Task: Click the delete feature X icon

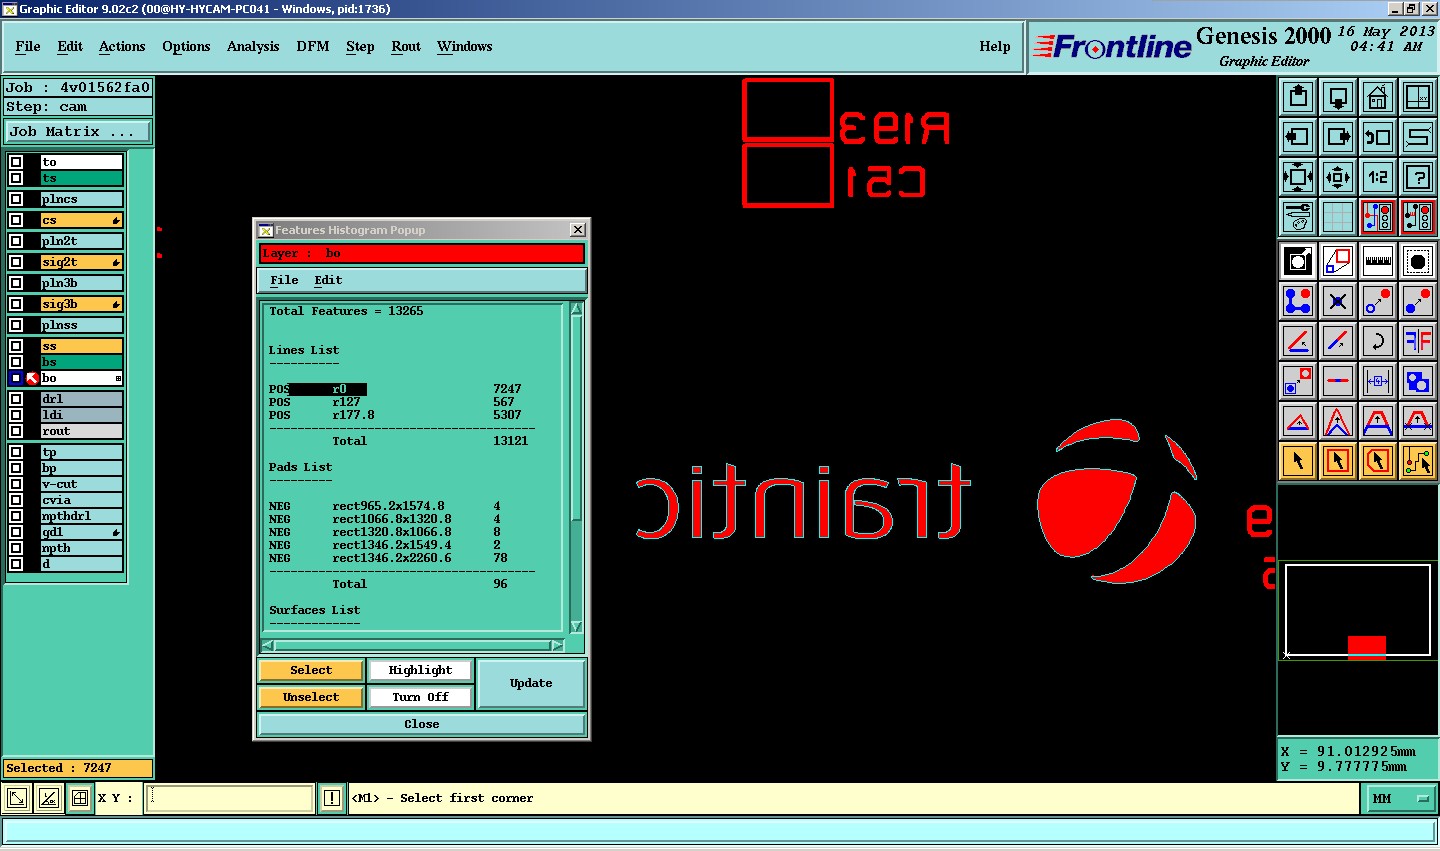Action: pyautogui.click(x=1338, y=300)
